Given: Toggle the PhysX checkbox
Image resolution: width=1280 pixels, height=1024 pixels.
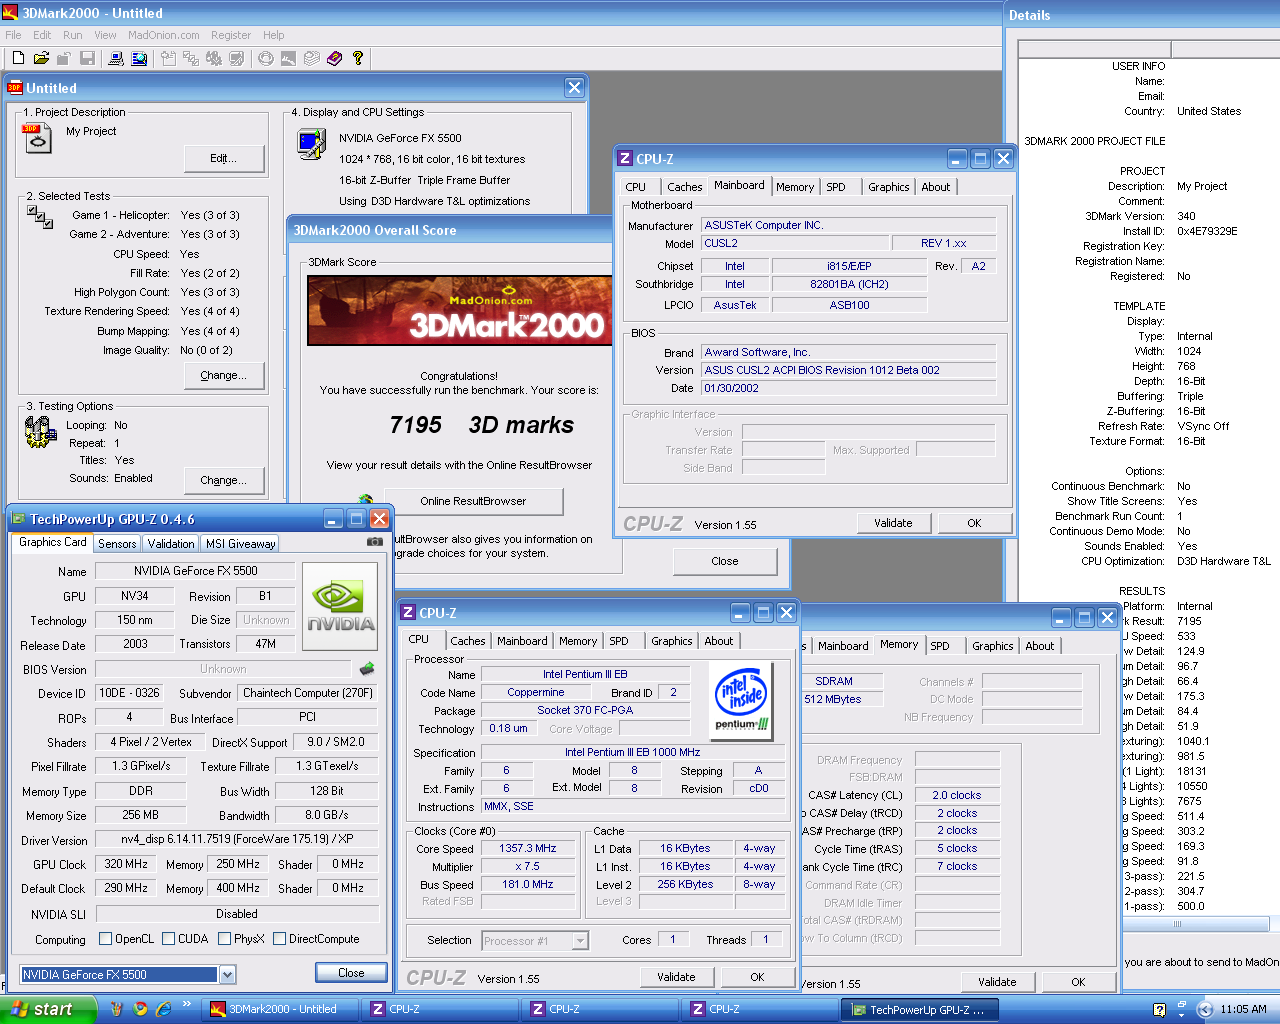Looking at the screenshot, I should click(224, 939).
